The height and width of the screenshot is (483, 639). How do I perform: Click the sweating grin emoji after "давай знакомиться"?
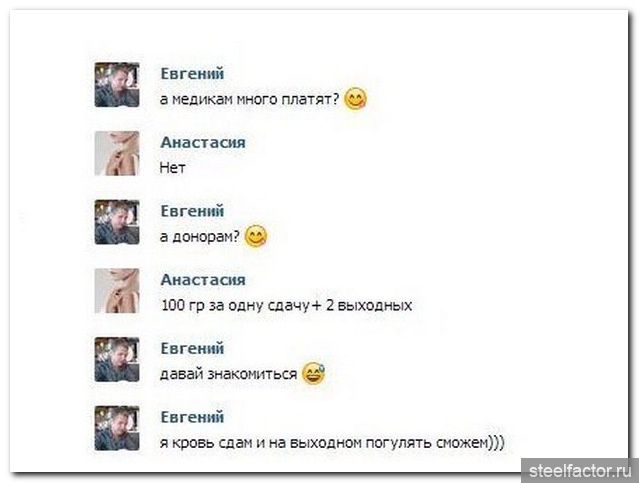tap(313, 373)
